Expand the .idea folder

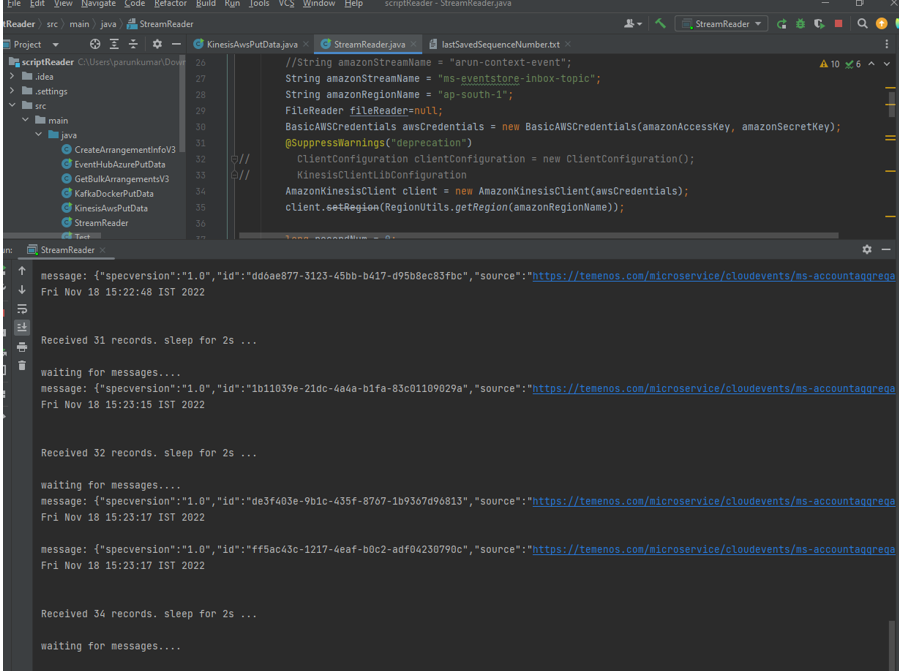(x=13, y=76)
